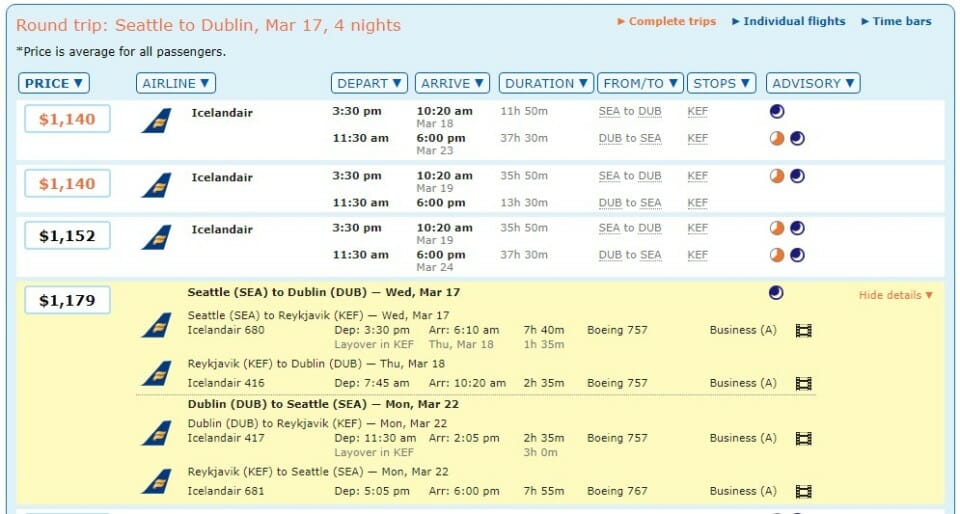Click DUB to SEA link in first result
The width and height of the screenshot is (960, 514).
pos(630,138)
